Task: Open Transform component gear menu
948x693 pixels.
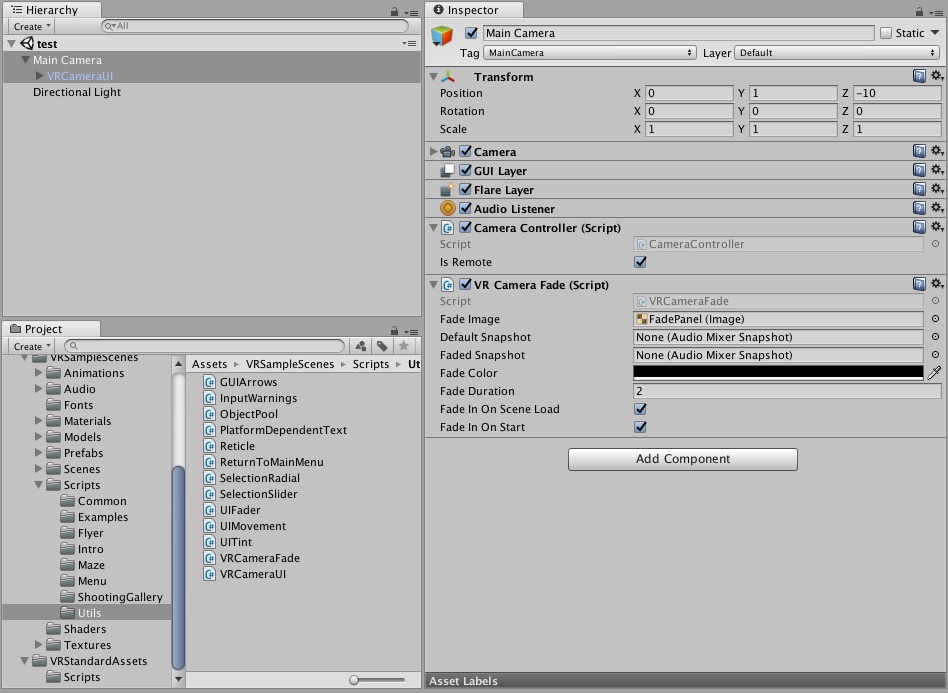Action: point(937,76)
